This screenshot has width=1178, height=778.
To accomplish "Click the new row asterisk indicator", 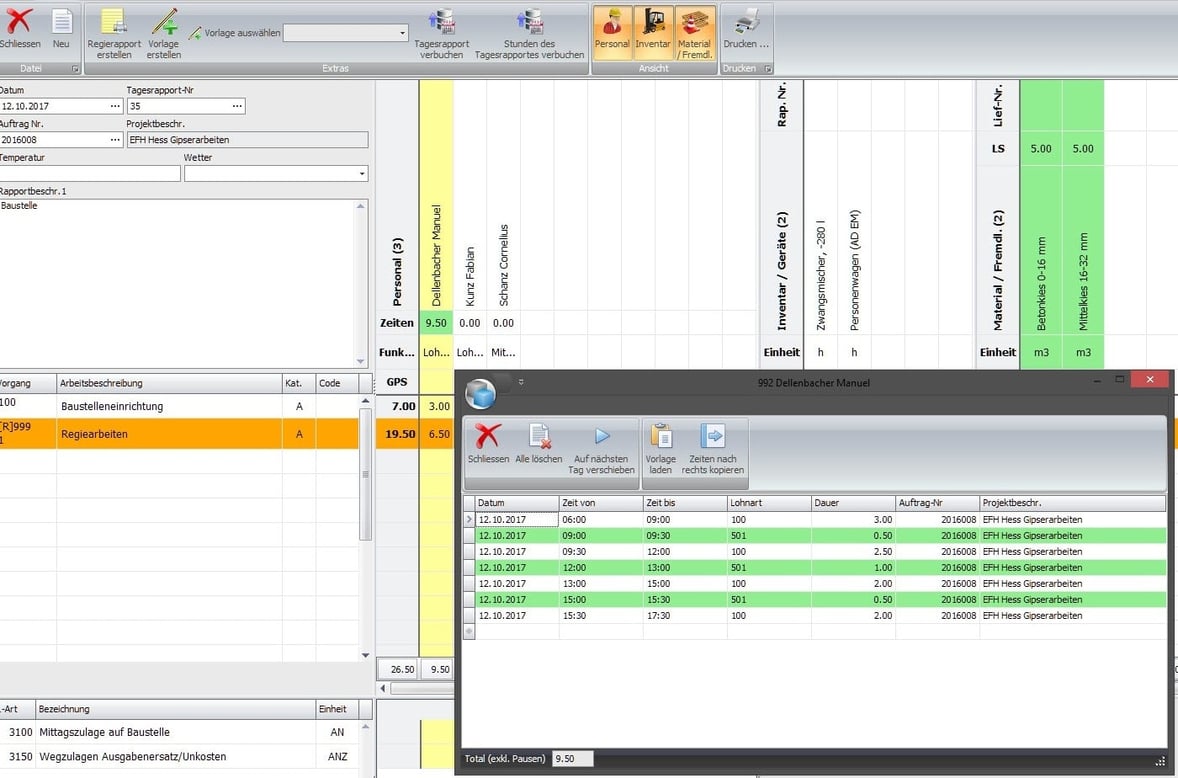I will [470, 632].
